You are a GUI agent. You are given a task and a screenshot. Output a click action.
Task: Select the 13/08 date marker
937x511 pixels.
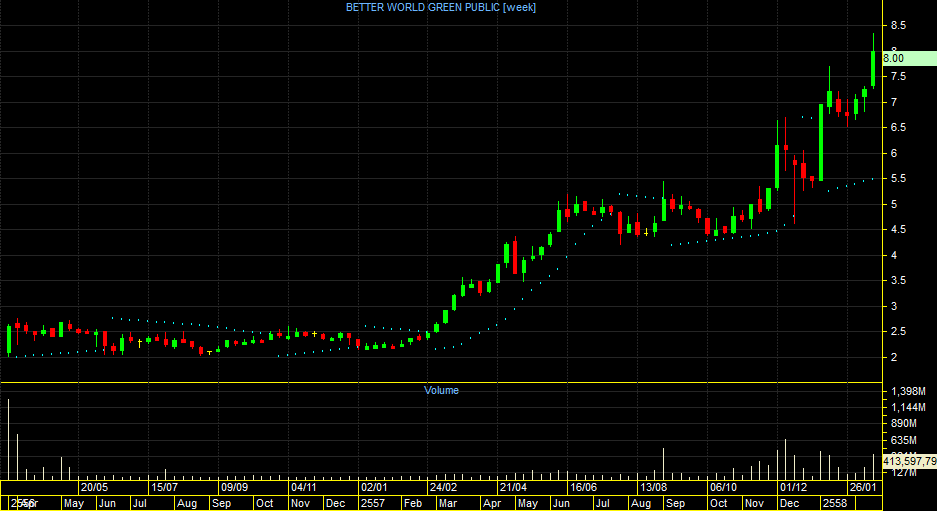pos(653,487)
